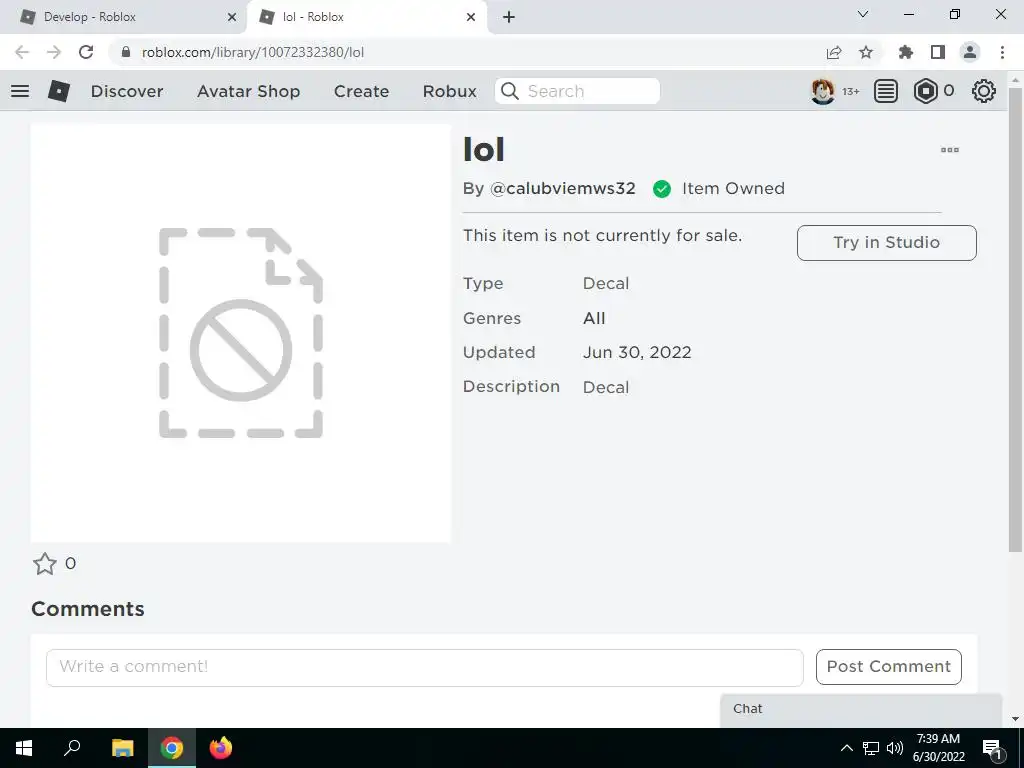Toggle the Chrome side panel
Viewport: 1024px width, 768px height.
pos(938,52)
